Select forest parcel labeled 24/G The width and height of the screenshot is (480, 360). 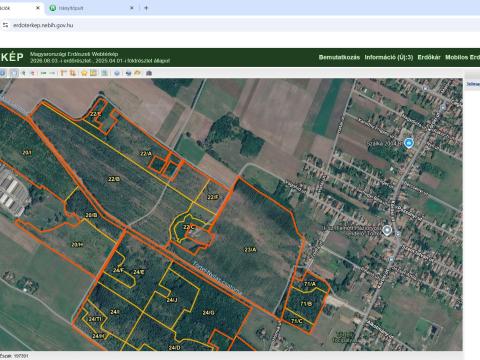point(208,313)
